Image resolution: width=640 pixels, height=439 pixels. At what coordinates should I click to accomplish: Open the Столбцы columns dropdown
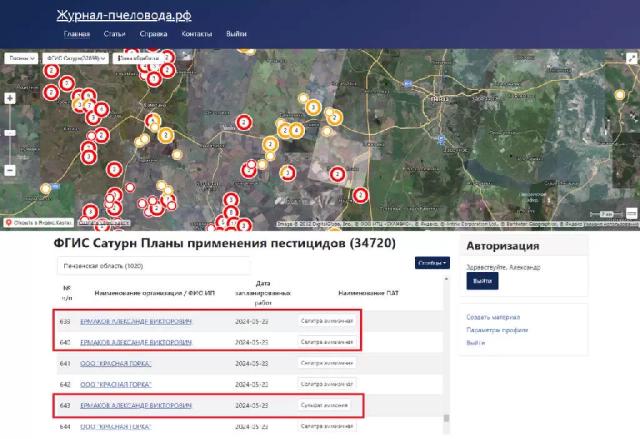point(432,263)
